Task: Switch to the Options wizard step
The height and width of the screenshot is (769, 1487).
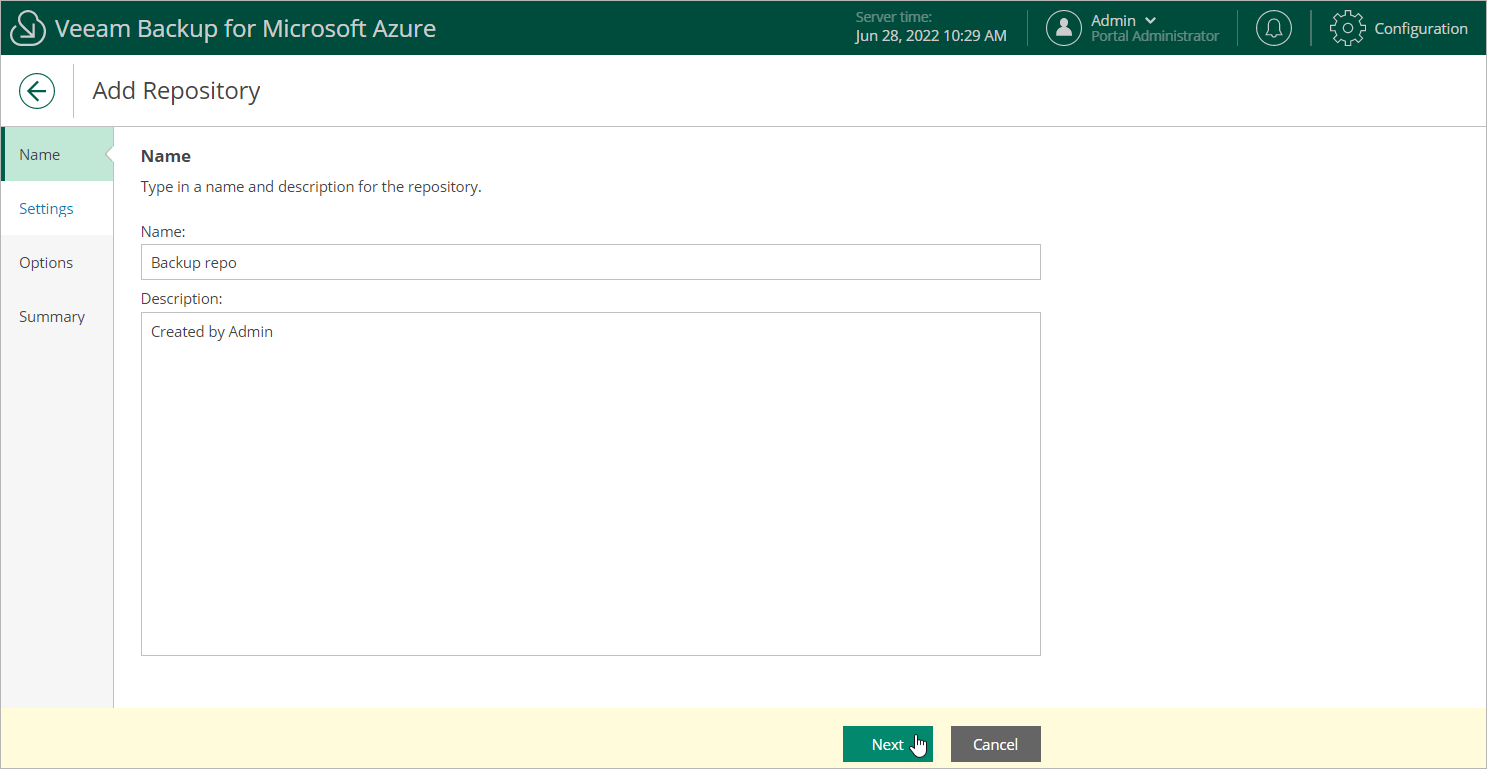Action: 57,262
